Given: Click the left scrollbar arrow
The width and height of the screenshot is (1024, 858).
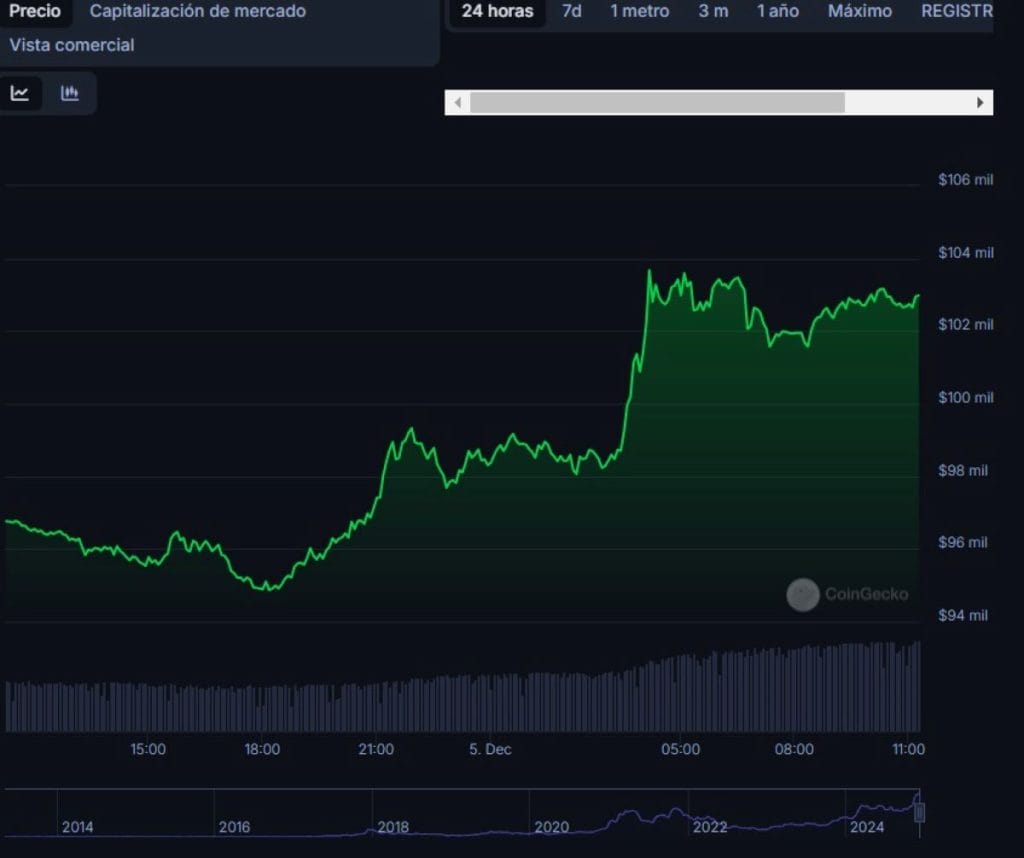Looking at the screenshot, I should [x=457, y=102].
